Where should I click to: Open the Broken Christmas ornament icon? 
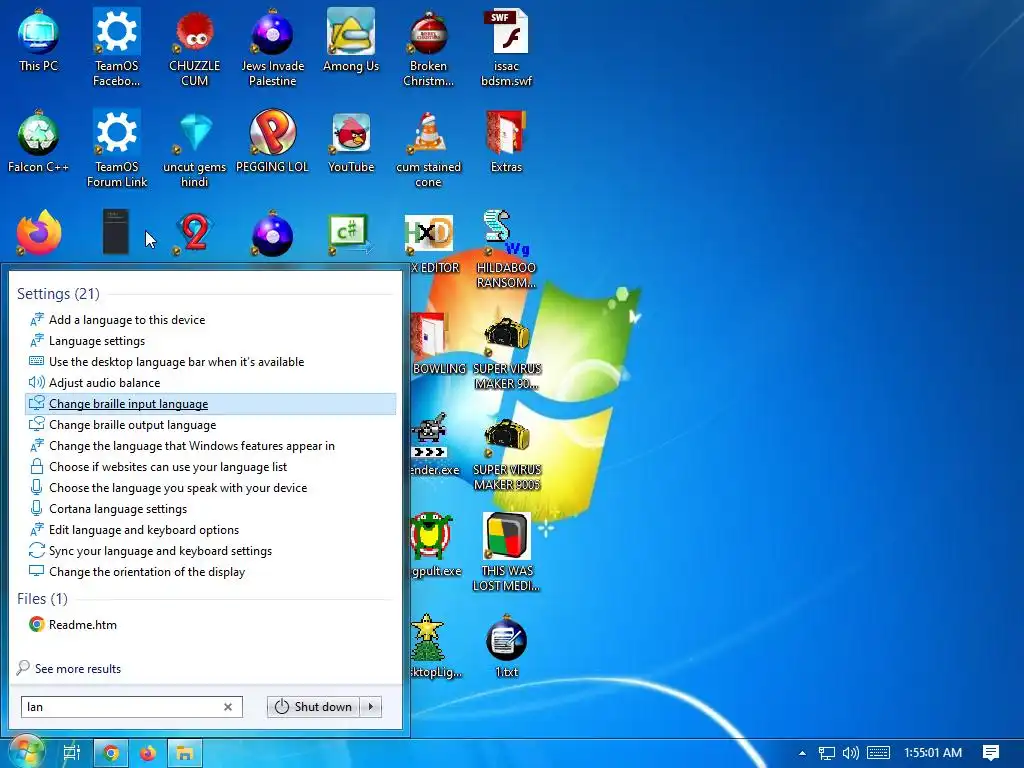coord(428,47)
